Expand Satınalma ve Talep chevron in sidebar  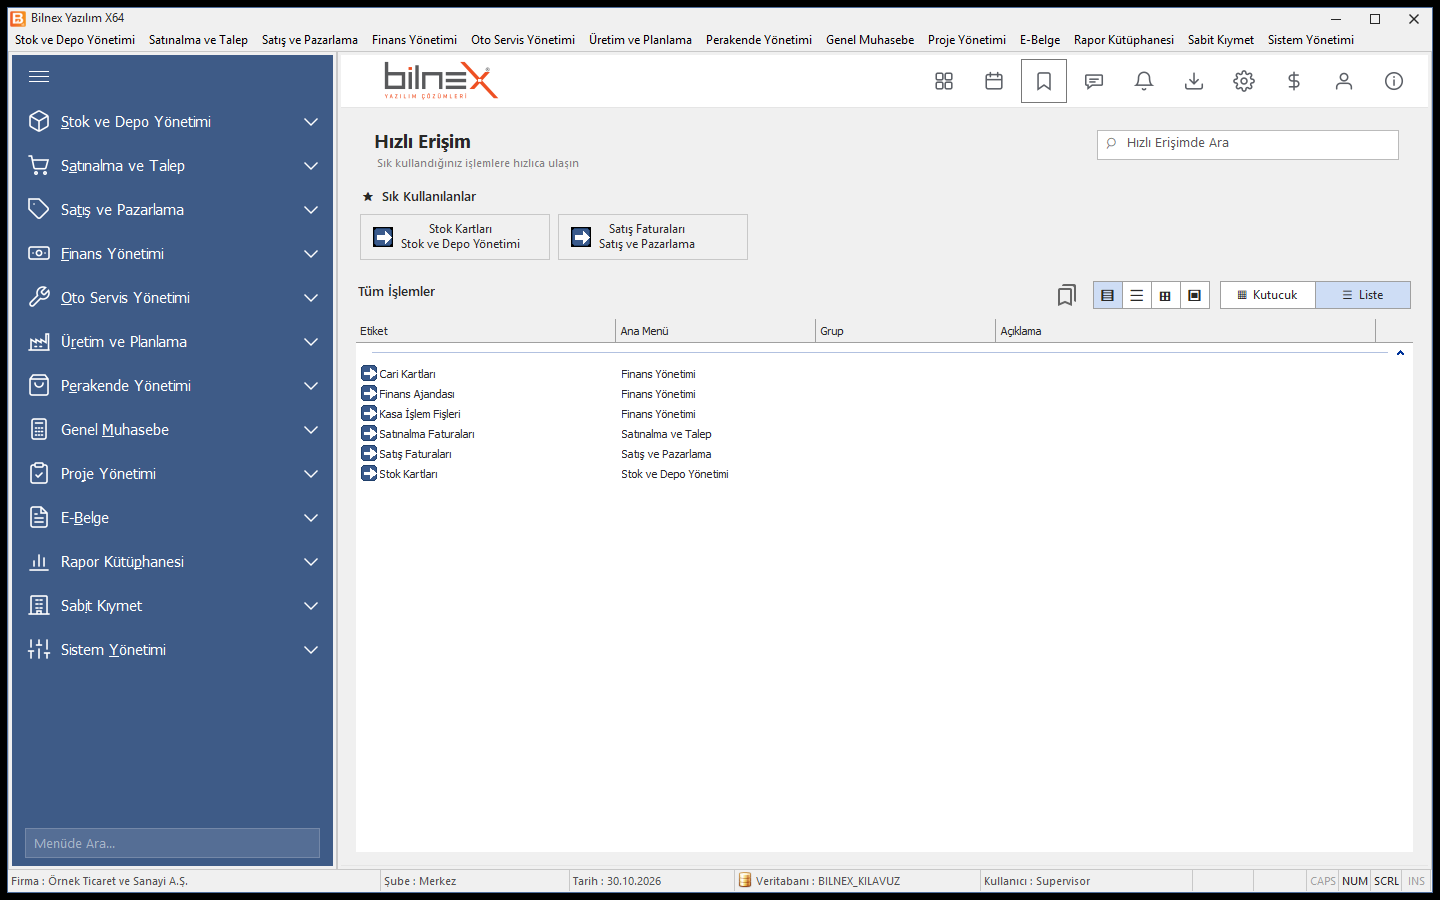(x=311, y=166)
